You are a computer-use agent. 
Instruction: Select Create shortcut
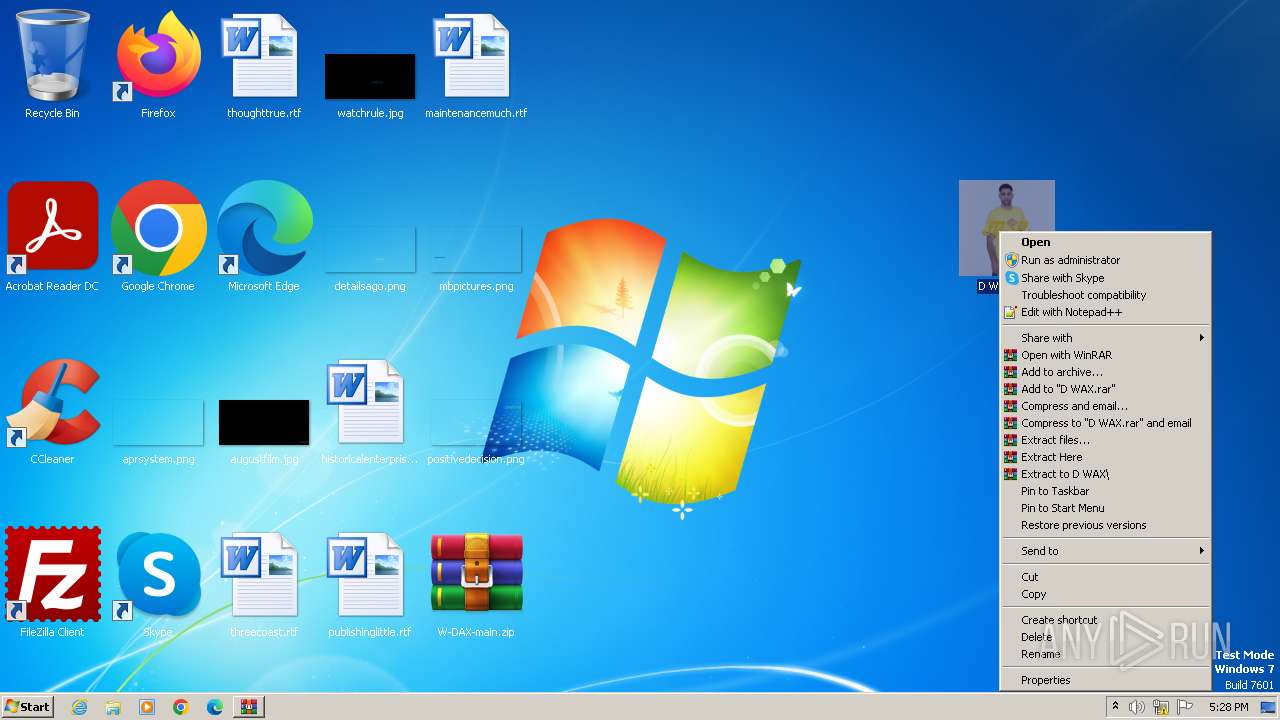[1105, 620]
